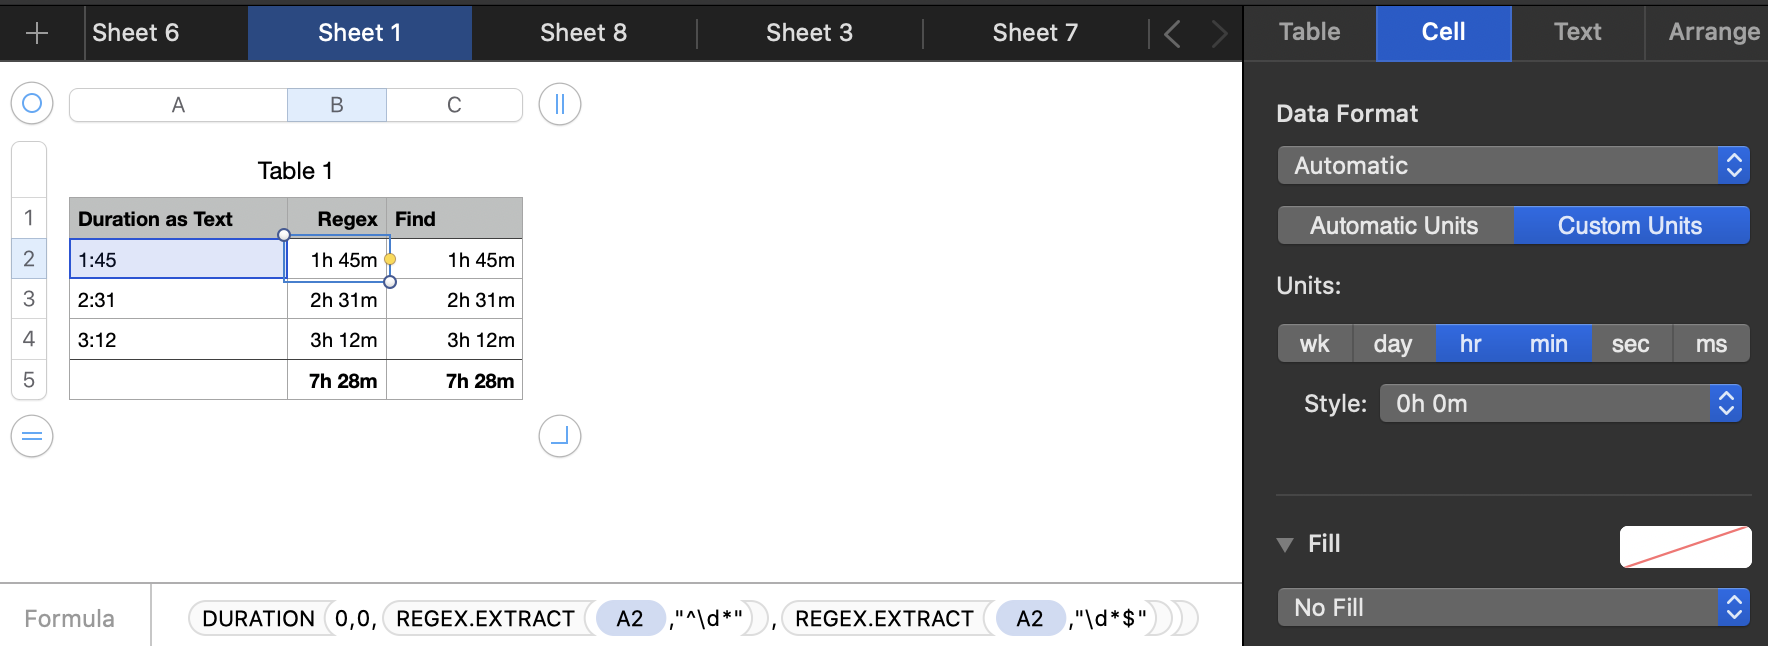Click the resize table corner handle icon
Screen dimensions: 1768x646
560,436
